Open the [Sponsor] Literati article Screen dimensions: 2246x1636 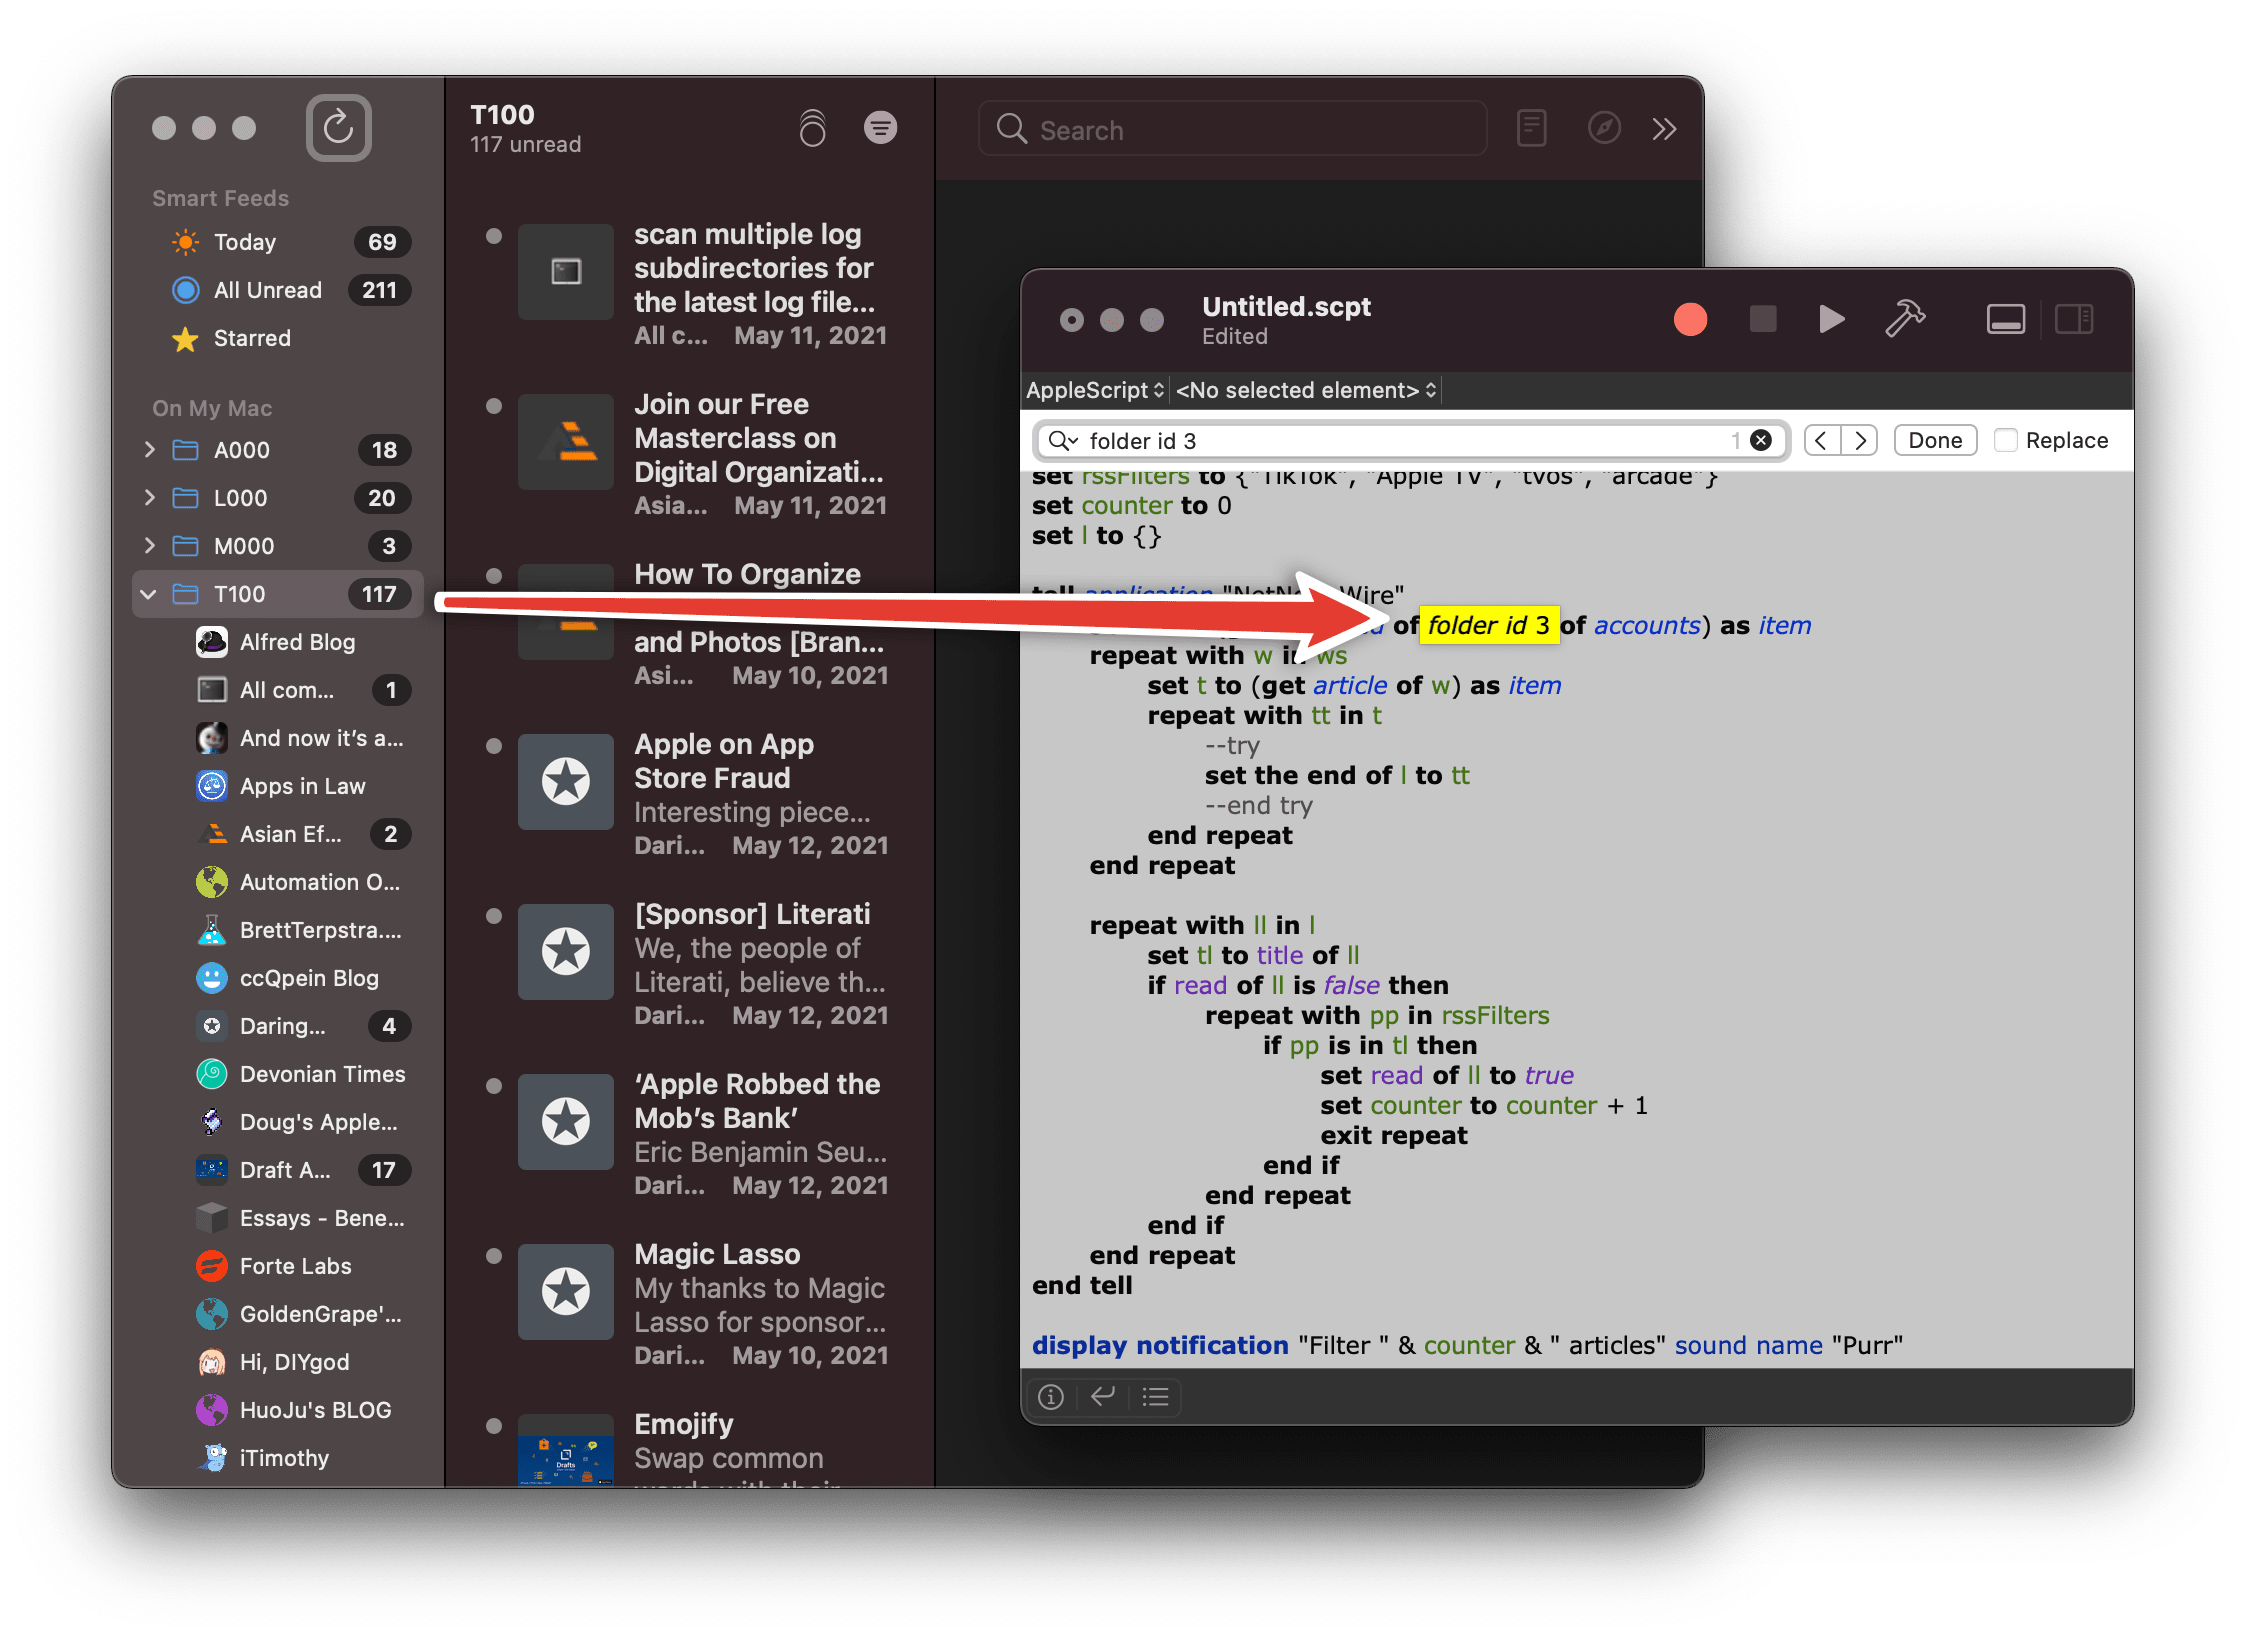690,964
